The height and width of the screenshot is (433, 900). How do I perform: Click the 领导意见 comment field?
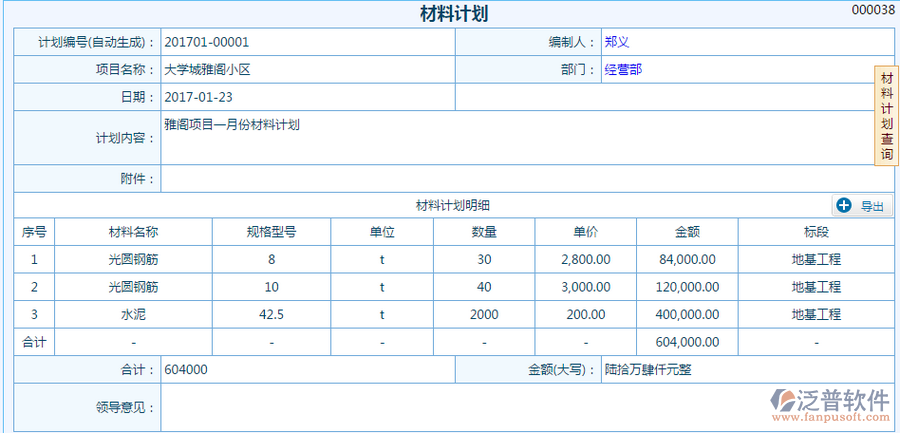click(525, 408)
